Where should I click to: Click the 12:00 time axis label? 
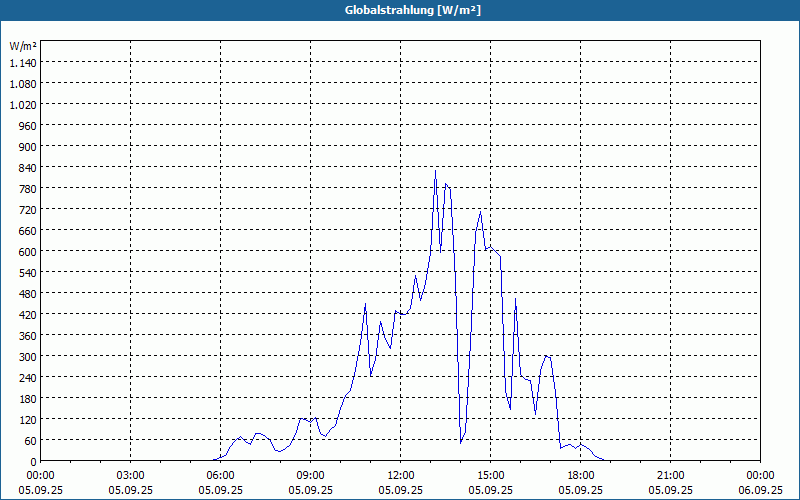(x=401, y=476)
